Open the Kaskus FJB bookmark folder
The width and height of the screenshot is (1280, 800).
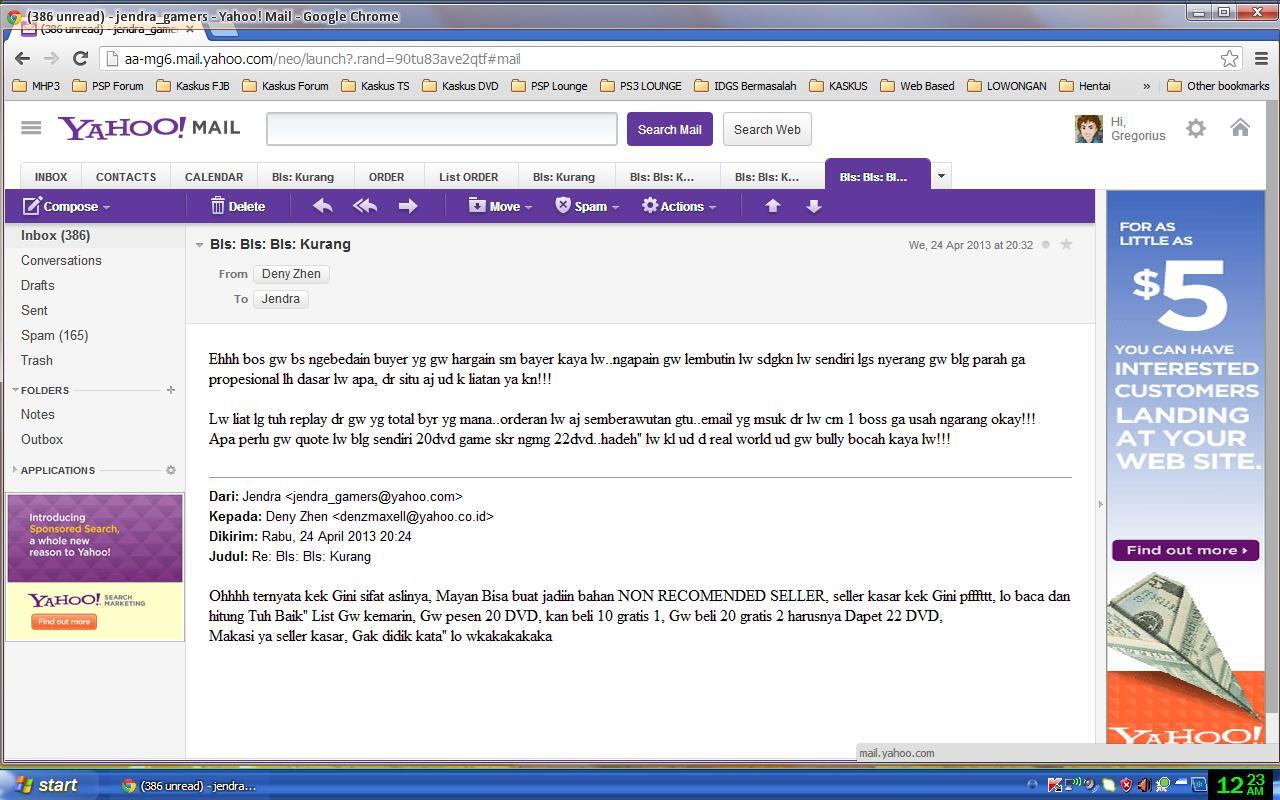point(193,86)
